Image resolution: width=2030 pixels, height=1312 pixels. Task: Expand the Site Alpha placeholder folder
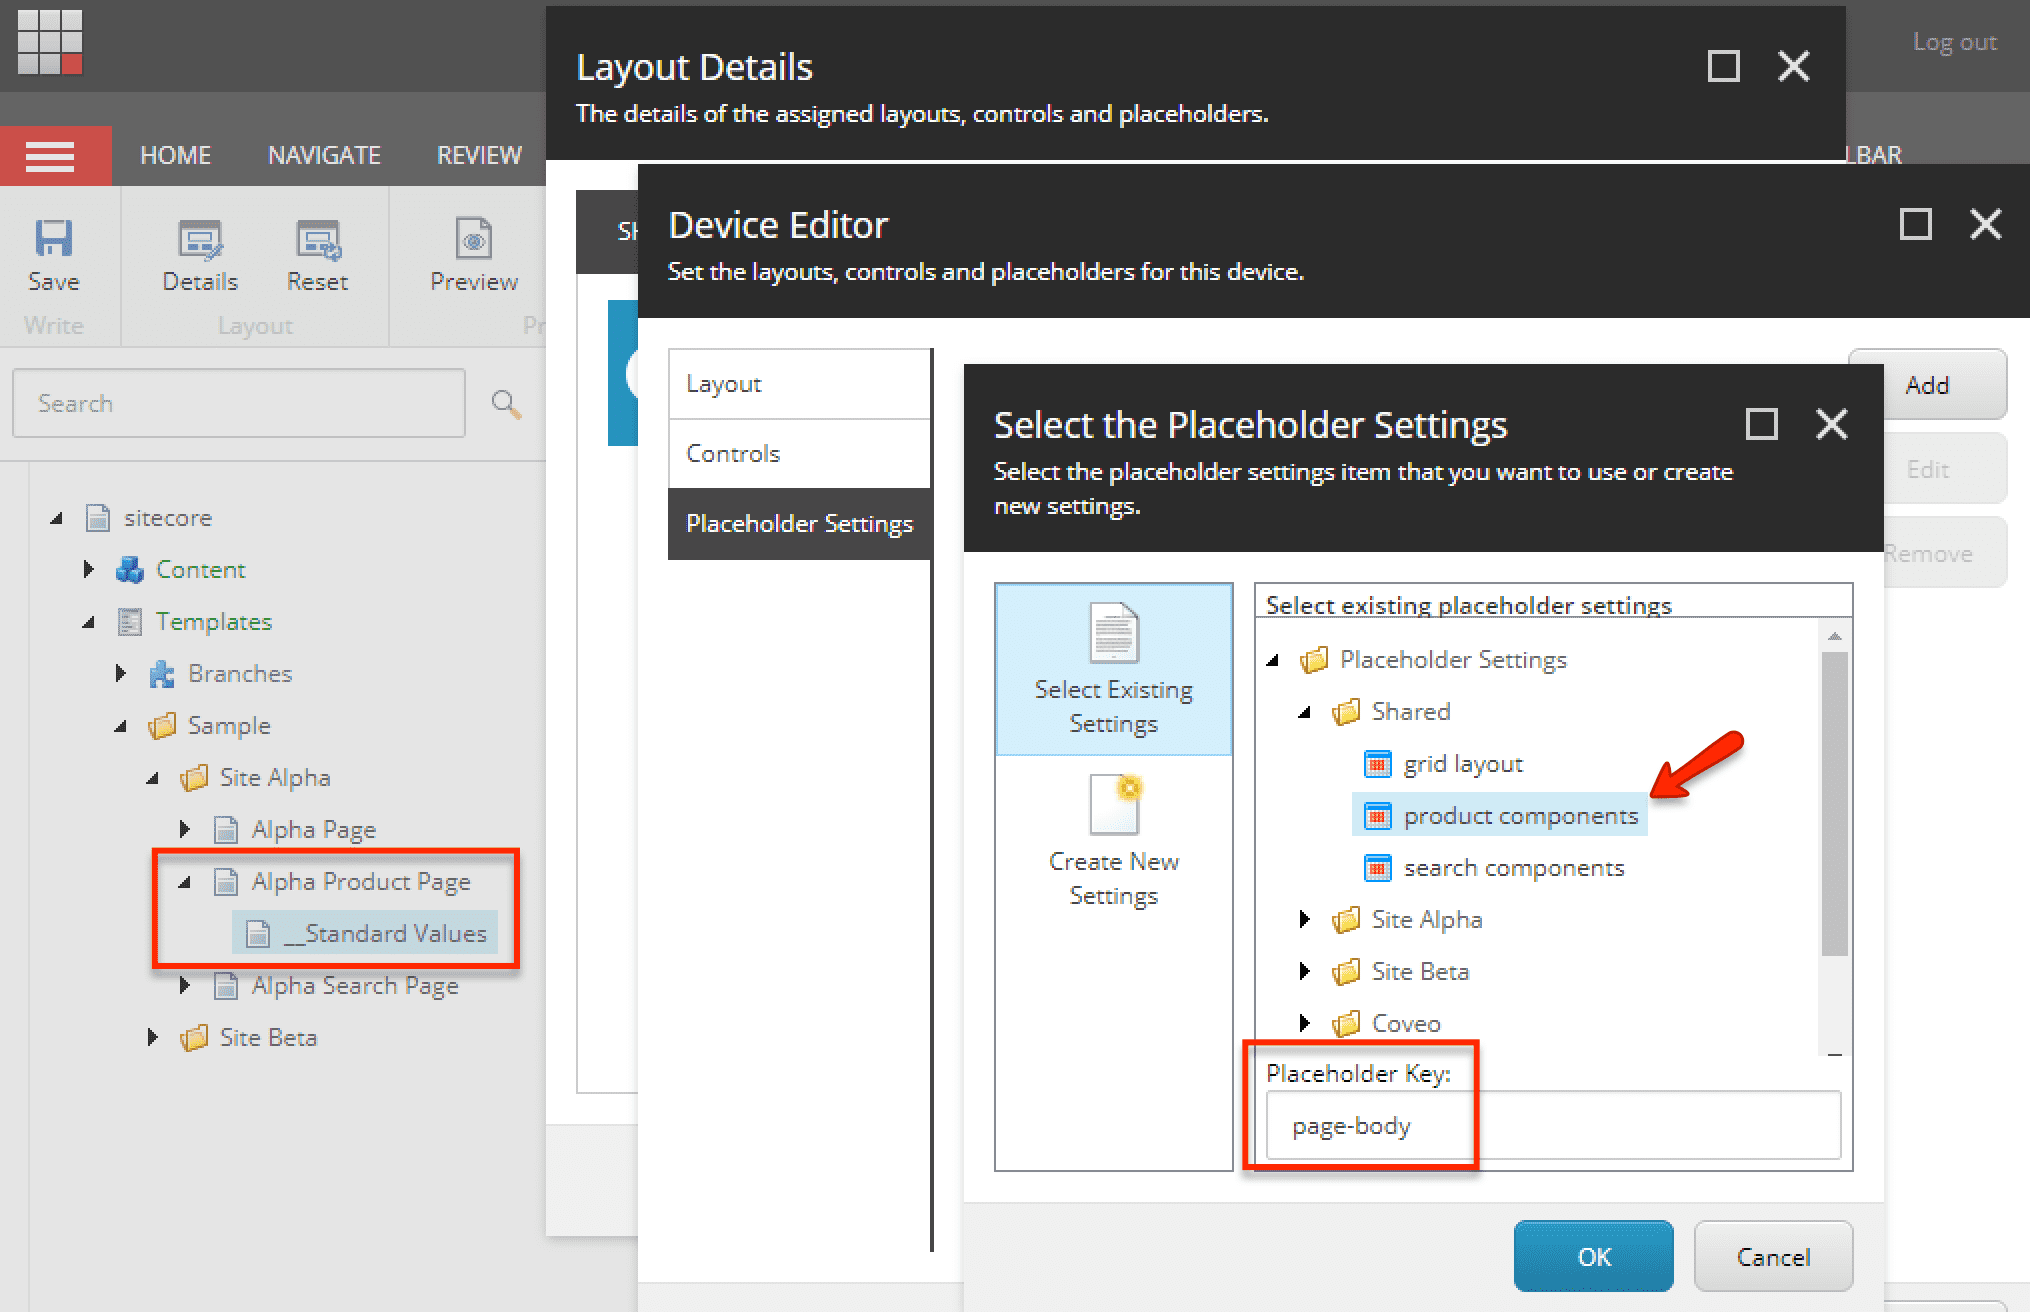1304,919
